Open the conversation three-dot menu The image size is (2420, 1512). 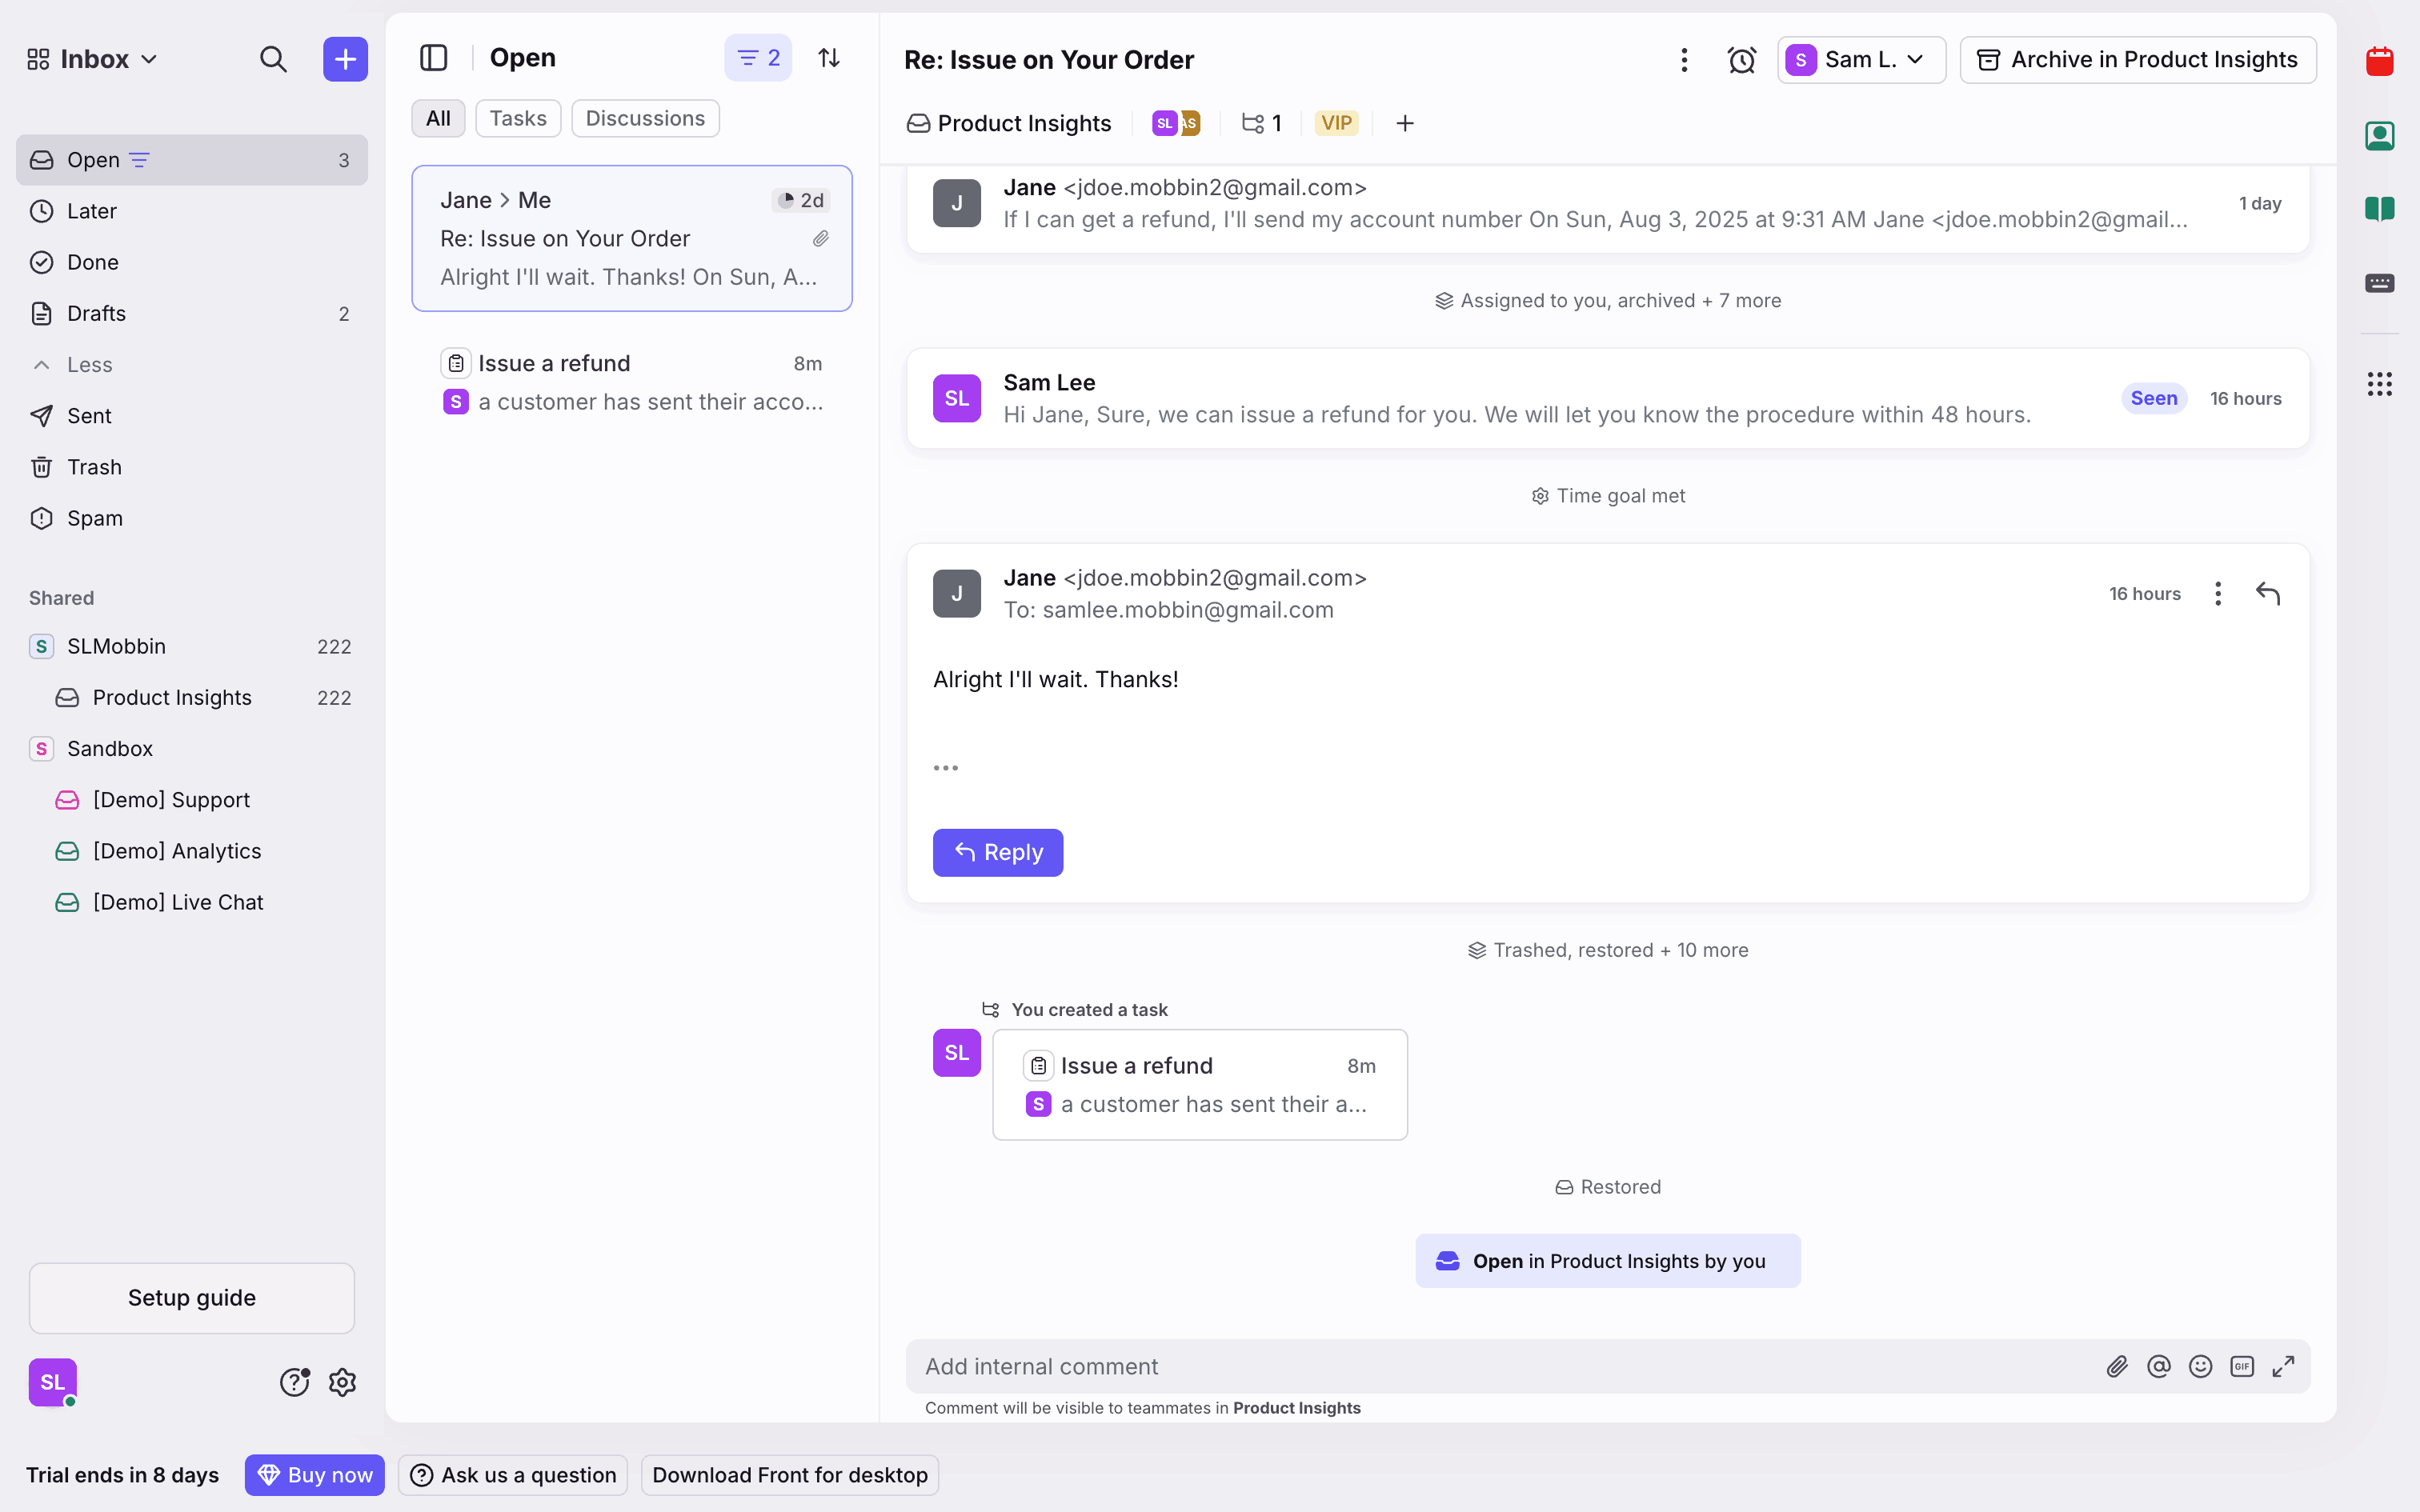pyautogui.click(x=1684, y=60)
